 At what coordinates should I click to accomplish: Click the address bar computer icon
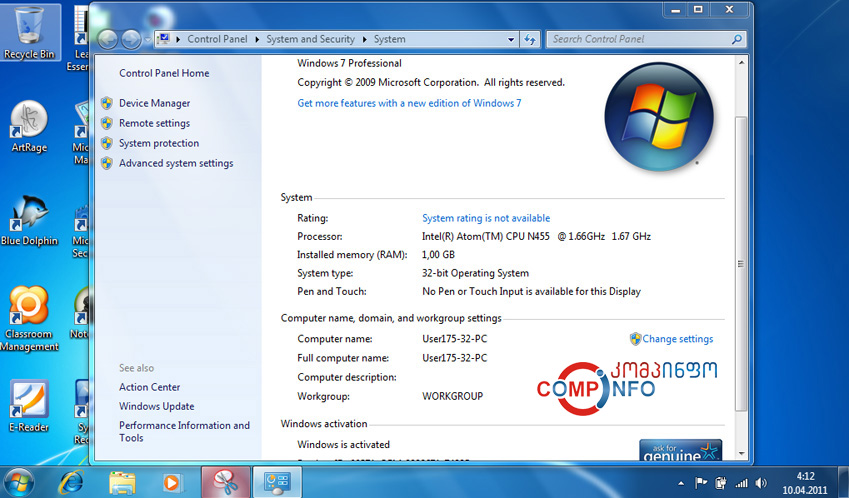coord(164,39)
